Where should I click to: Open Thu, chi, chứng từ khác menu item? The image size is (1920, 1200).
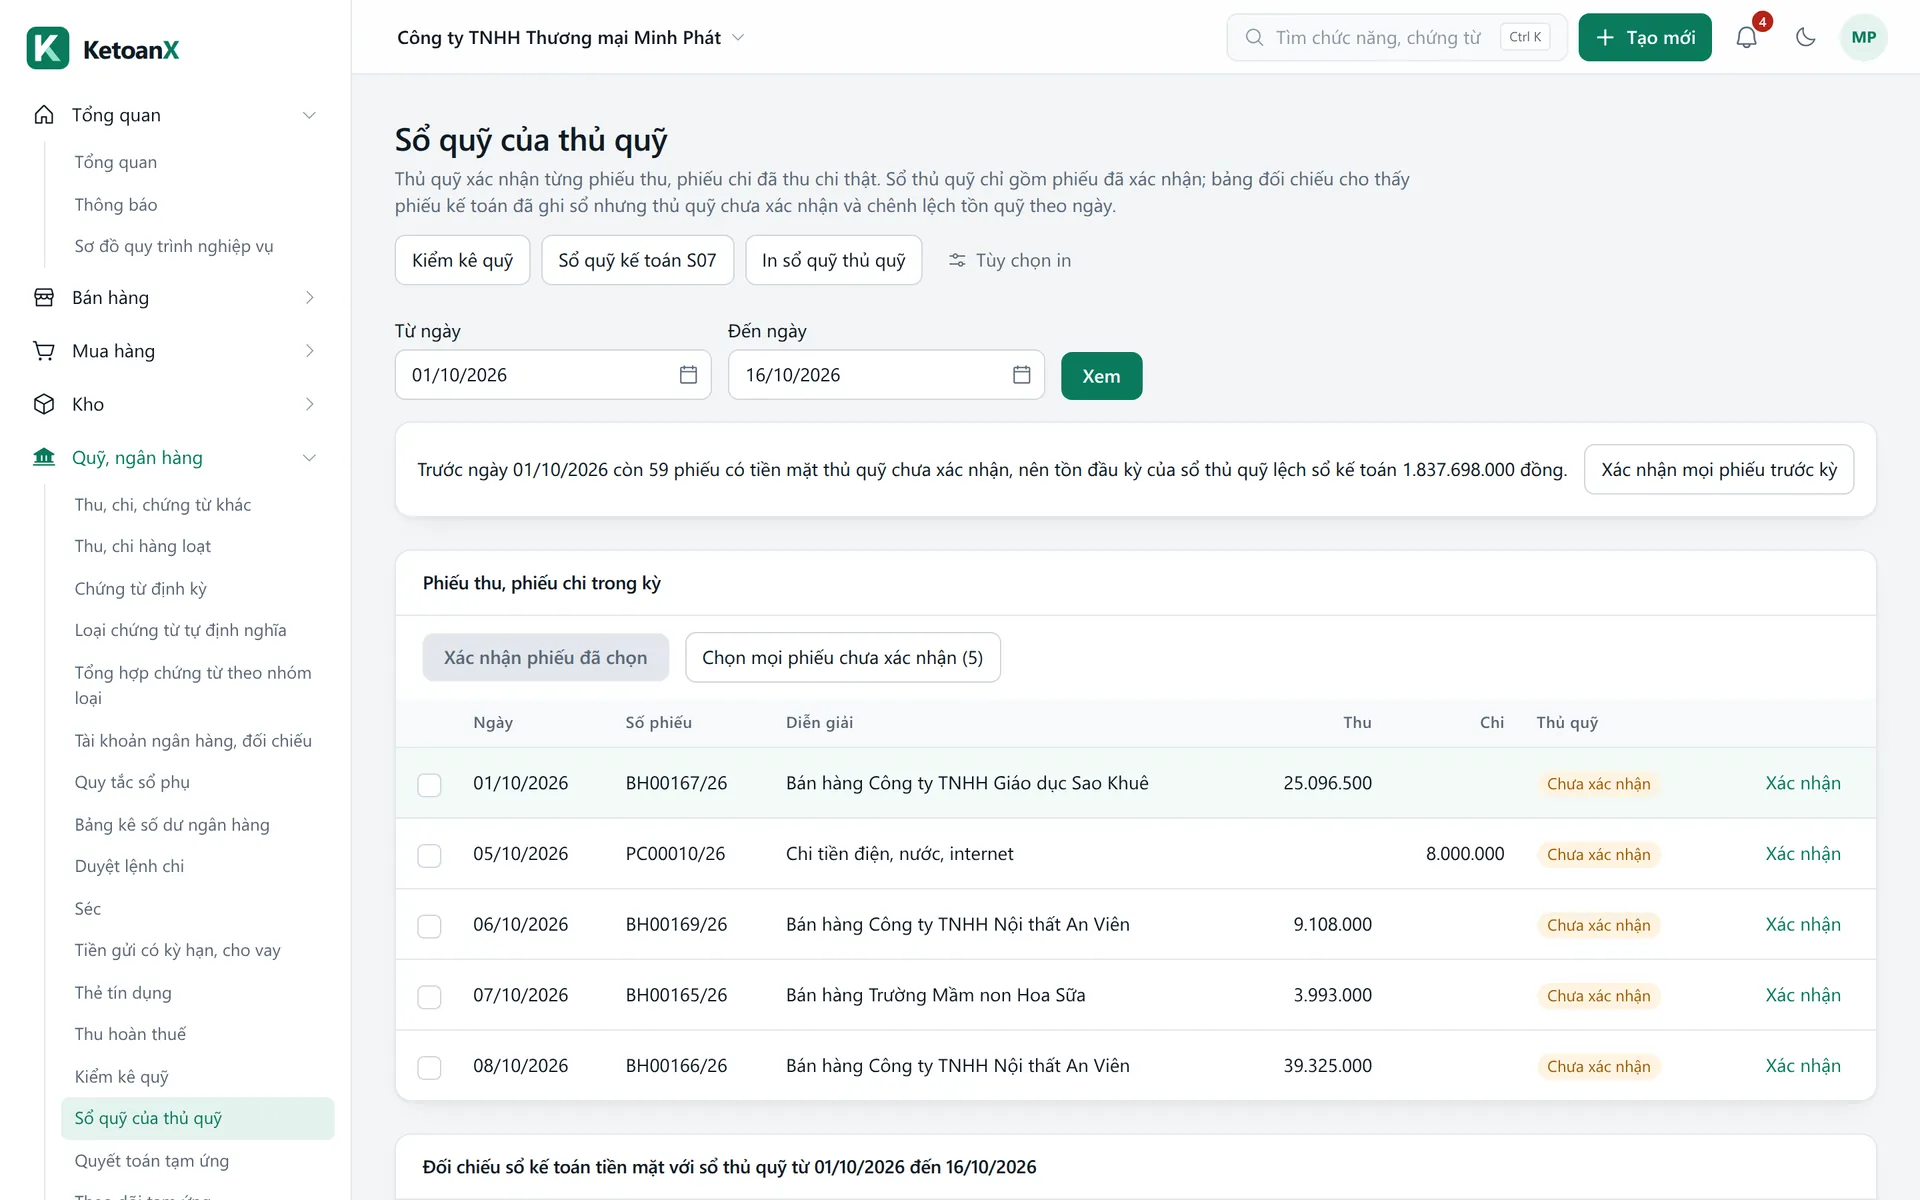pos(163,505)
